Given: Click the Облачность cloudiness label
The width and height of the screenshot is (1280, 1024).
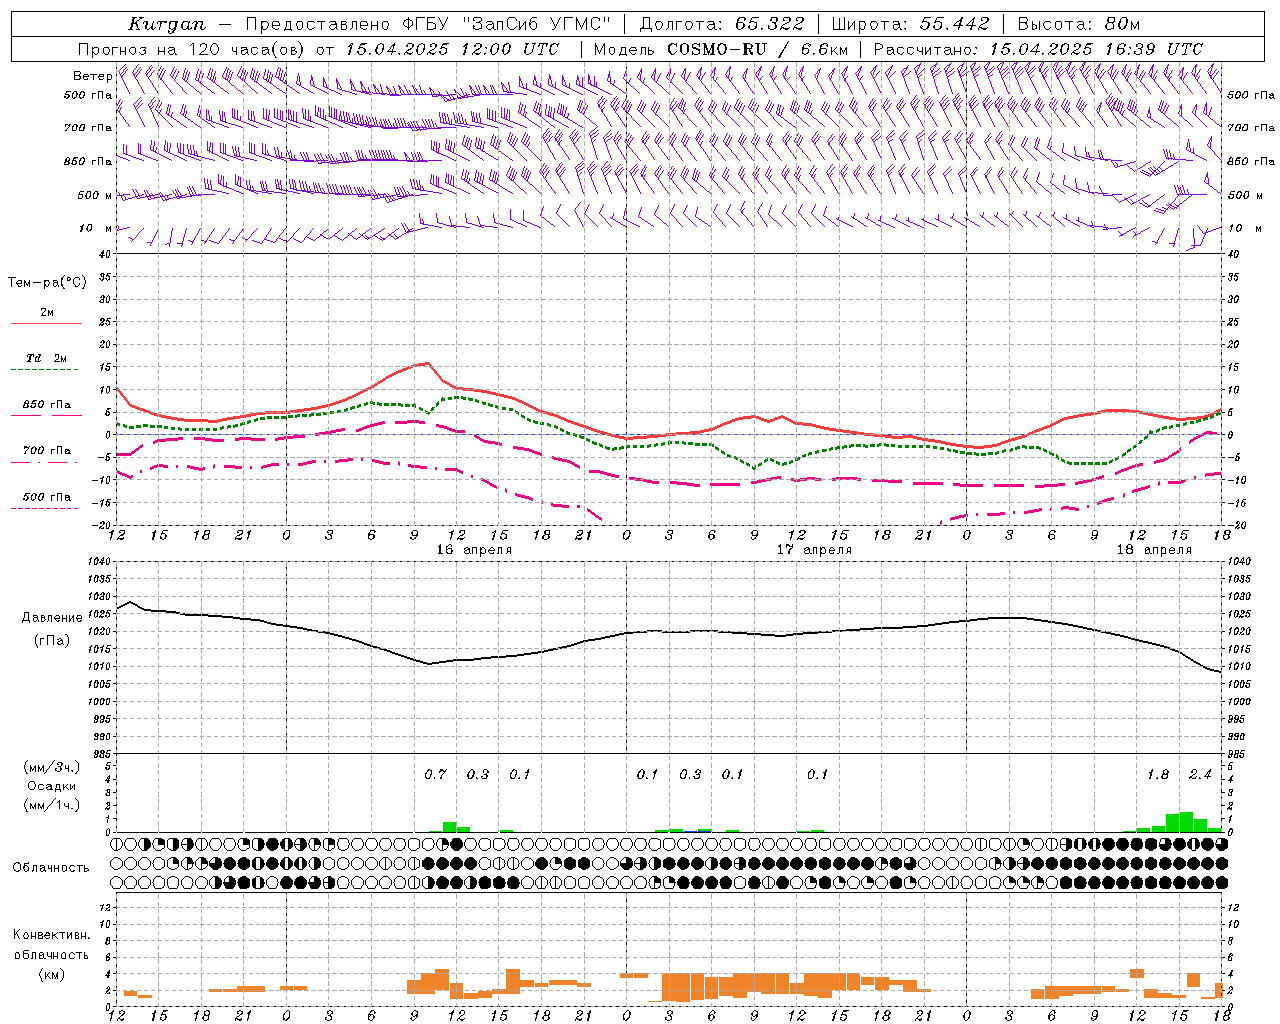Looking at the screenshot, I should click(x=51, y=868).
